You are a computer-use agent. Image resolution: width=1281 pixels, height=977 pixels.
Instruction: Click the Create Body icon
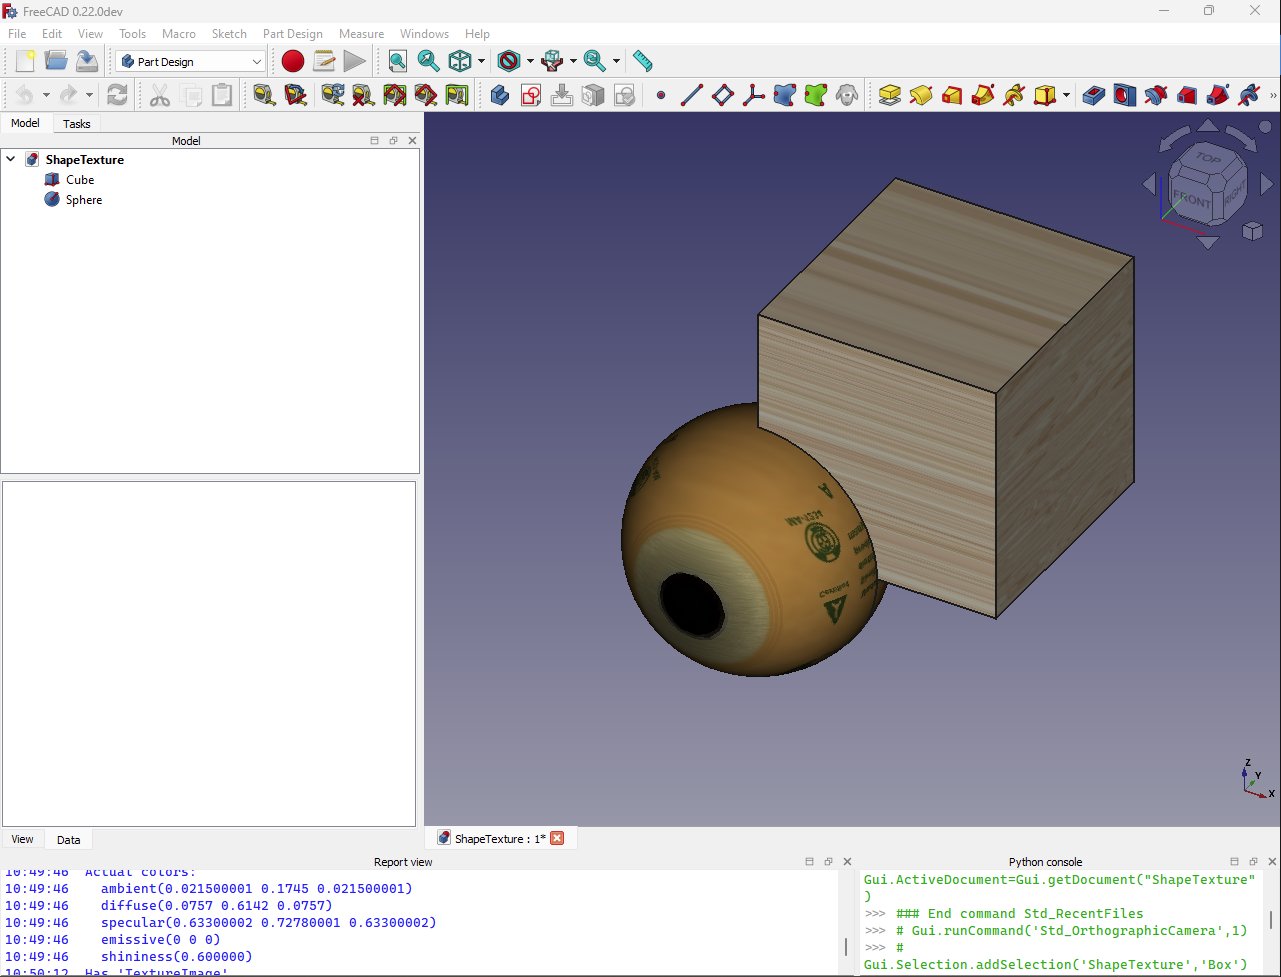pos(500,95)
